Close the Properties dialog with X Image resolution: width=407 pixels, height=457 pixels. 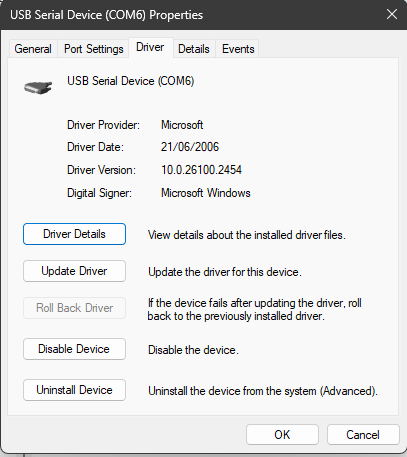pyautogui.click(x=392, y=14)
